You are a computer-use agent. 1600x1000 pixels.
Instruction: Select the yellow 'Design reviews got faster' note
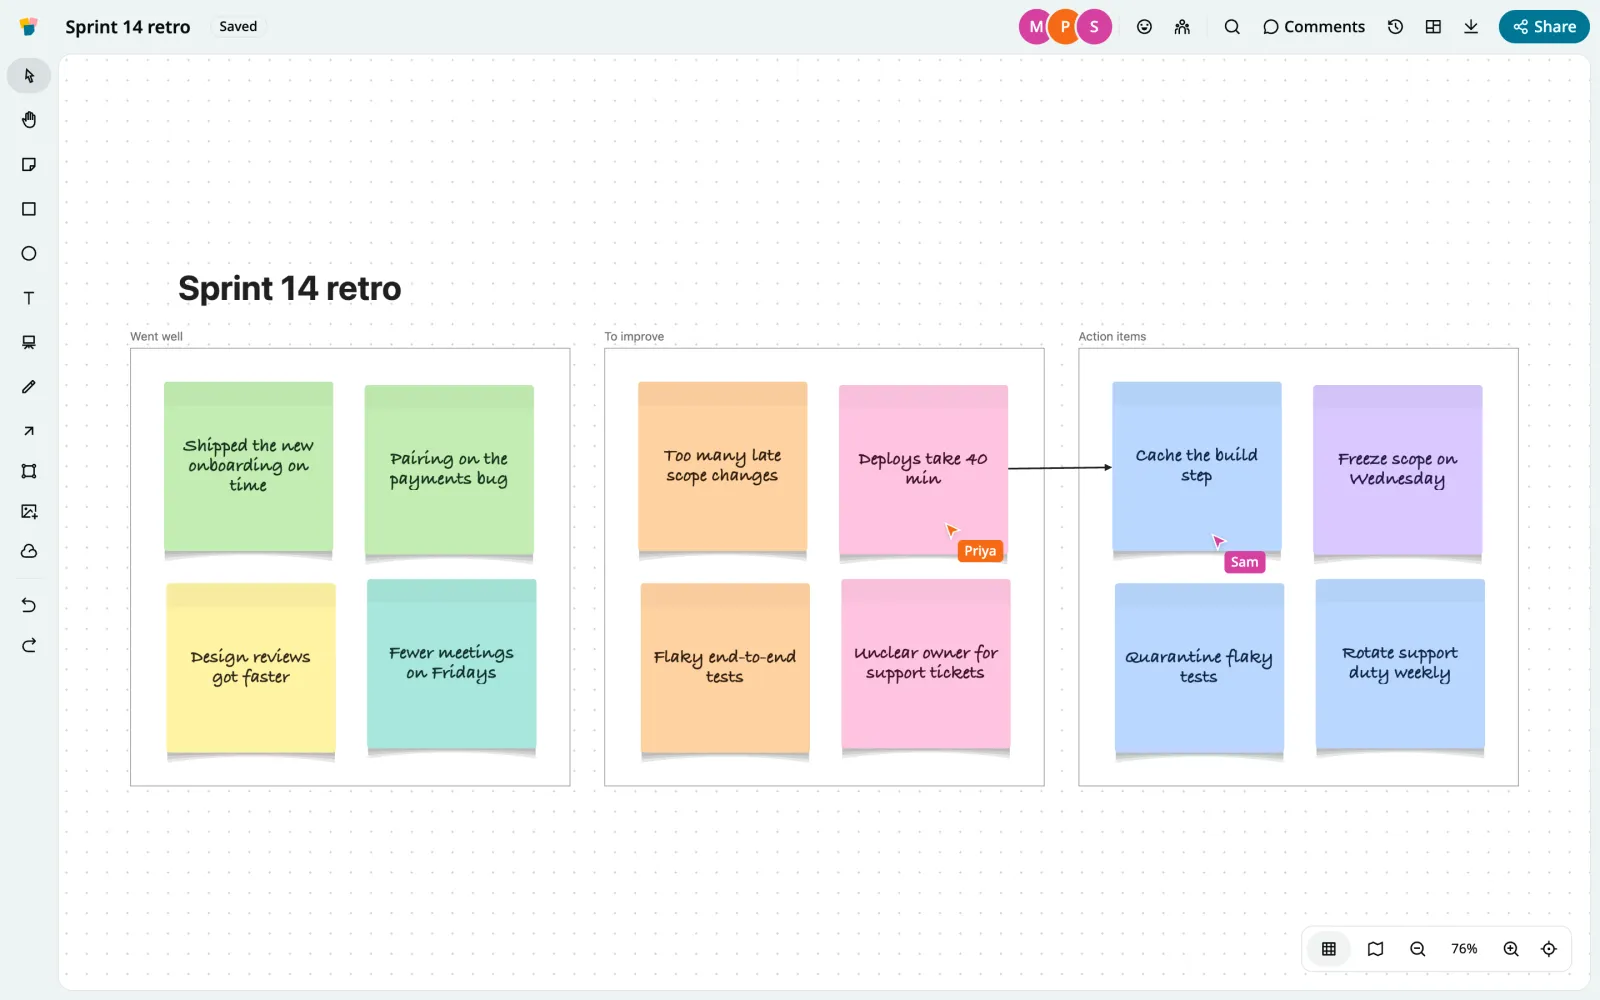click(x=251, y=668)
